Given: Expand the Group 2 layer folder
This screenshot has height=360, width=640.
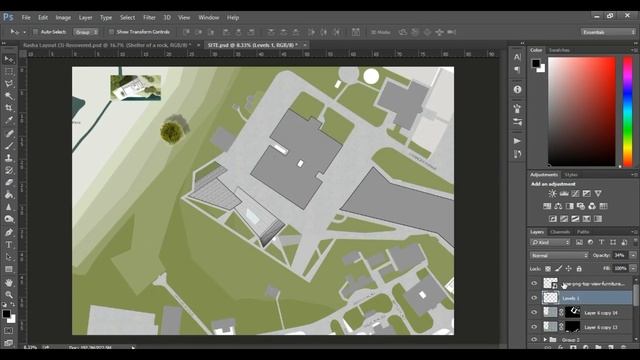Looking at the screenshot, I should tap(544, 340).
